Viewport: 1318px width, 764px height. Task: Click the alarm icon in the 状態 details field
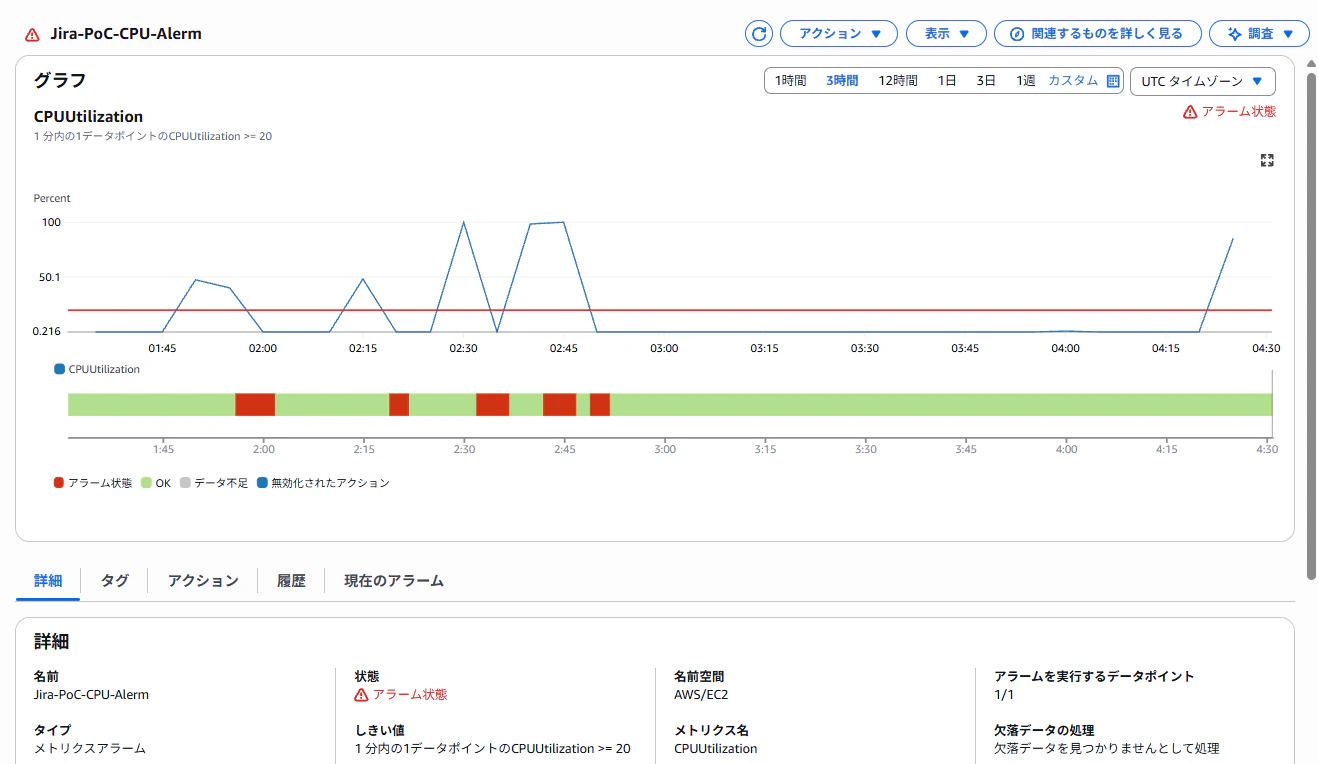(x=362, y=694)
